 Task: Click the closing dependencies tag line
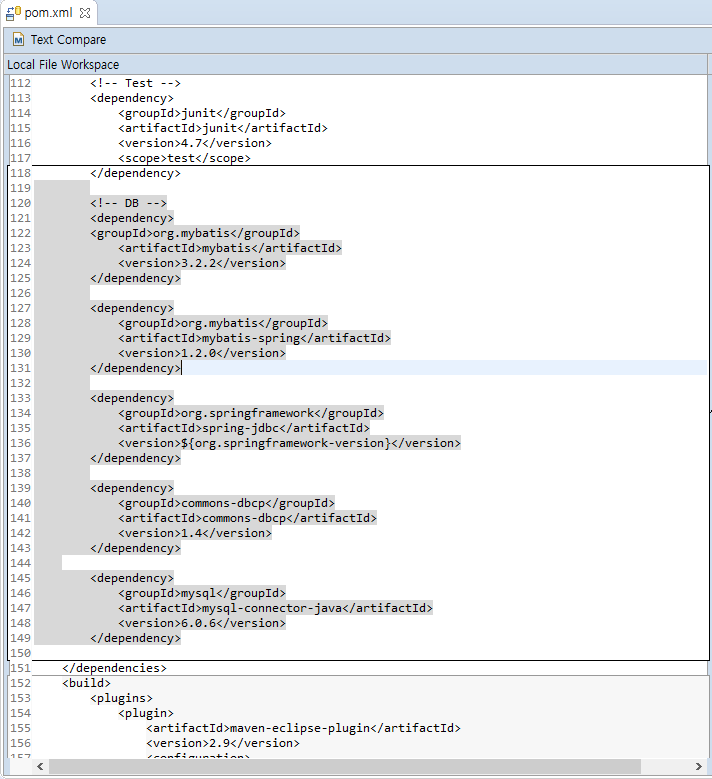point(114,668)
